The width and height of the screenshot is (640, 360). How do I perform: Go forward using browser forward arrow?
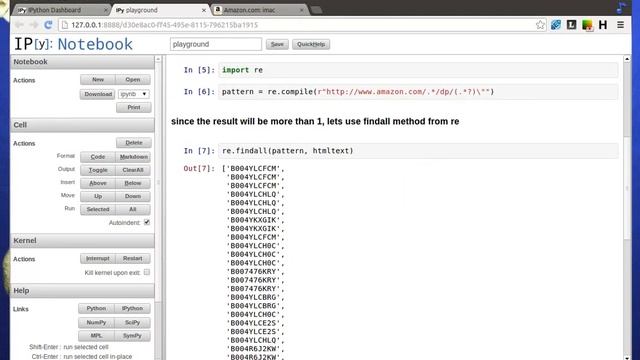click(x=34, y=25)
